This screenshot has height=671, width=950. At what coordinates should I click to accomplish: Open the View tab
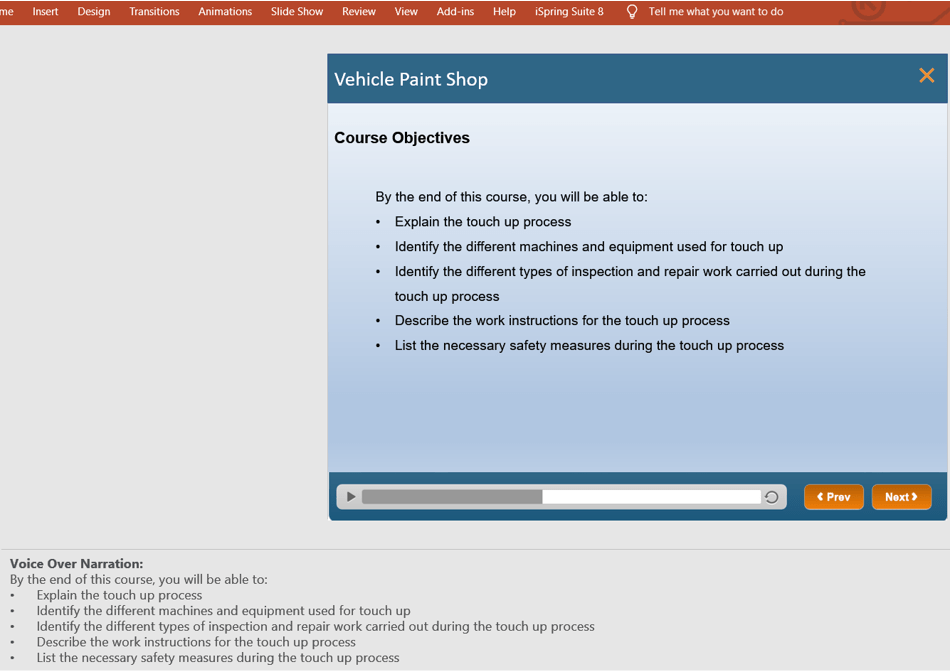click(x=406, y=12)
